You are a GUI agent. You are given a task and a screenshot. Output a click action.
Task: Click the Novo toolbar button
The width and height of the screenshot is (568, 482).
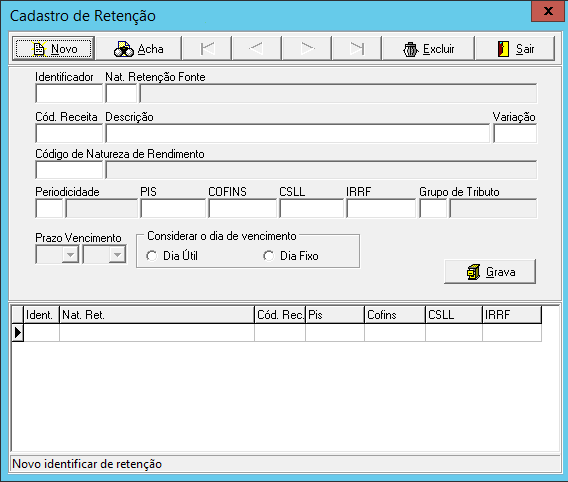point(54,48)
